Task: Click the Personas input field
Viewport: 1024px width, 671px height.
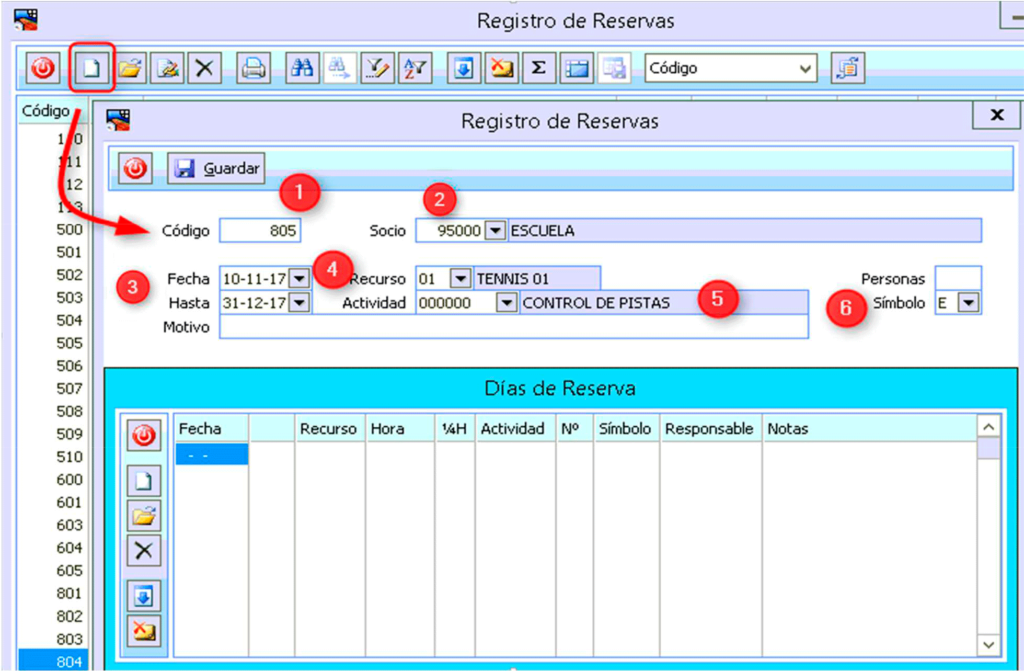Action: (958, 278)
